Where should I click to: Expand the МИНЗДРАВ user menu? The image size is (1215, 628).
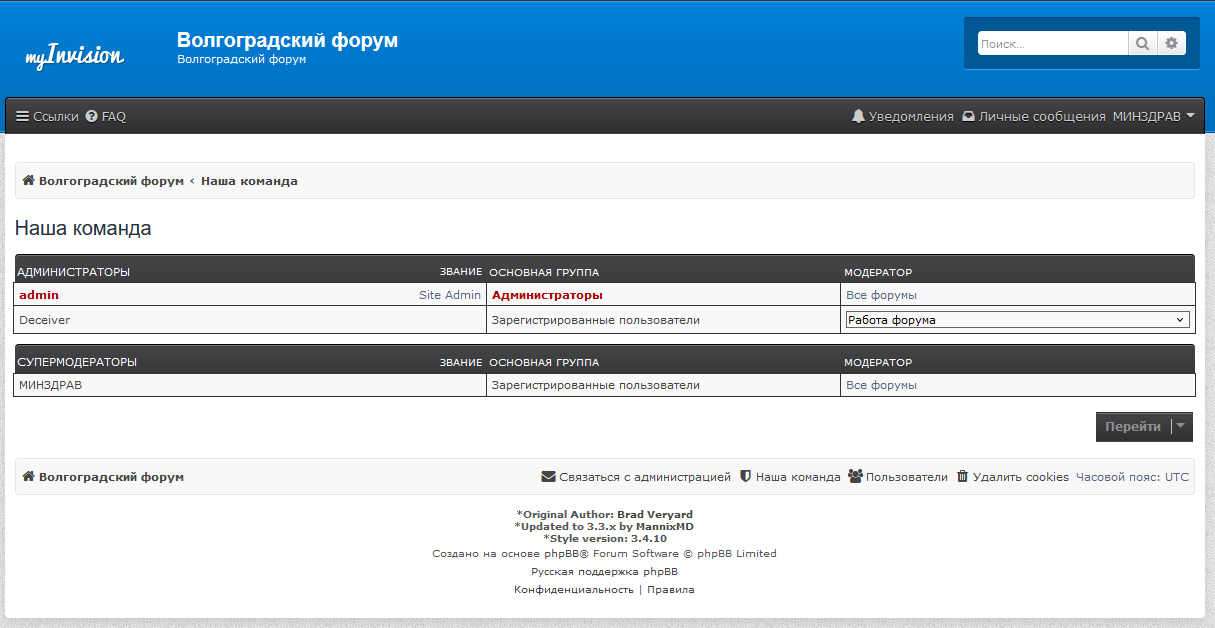(1153, 116)
